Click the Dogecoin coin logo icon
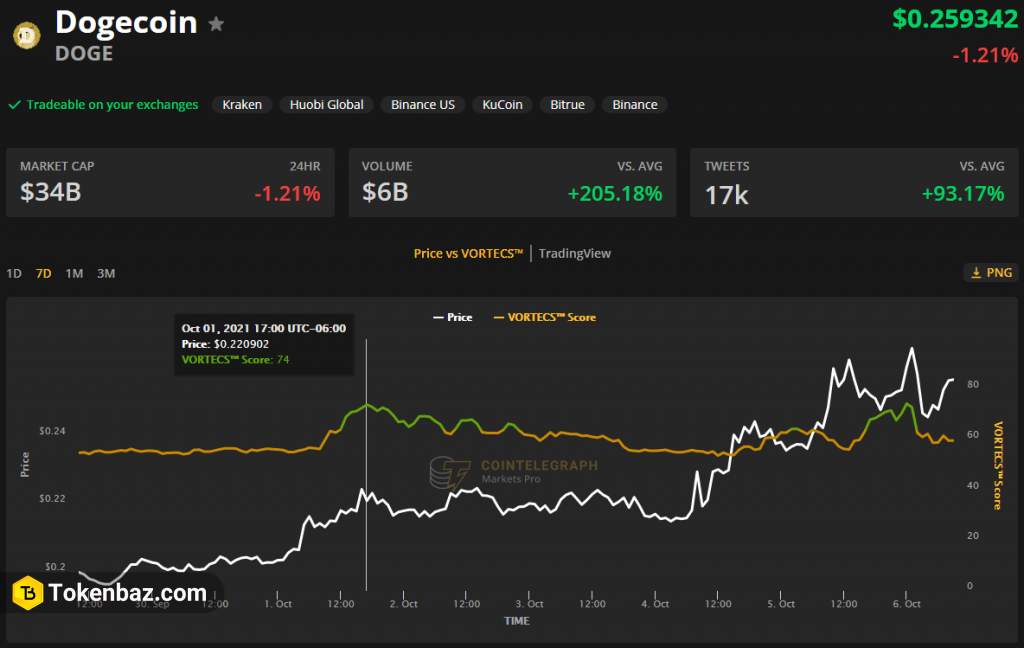Screen dimensions: 1024x648 tap(27, 35)
